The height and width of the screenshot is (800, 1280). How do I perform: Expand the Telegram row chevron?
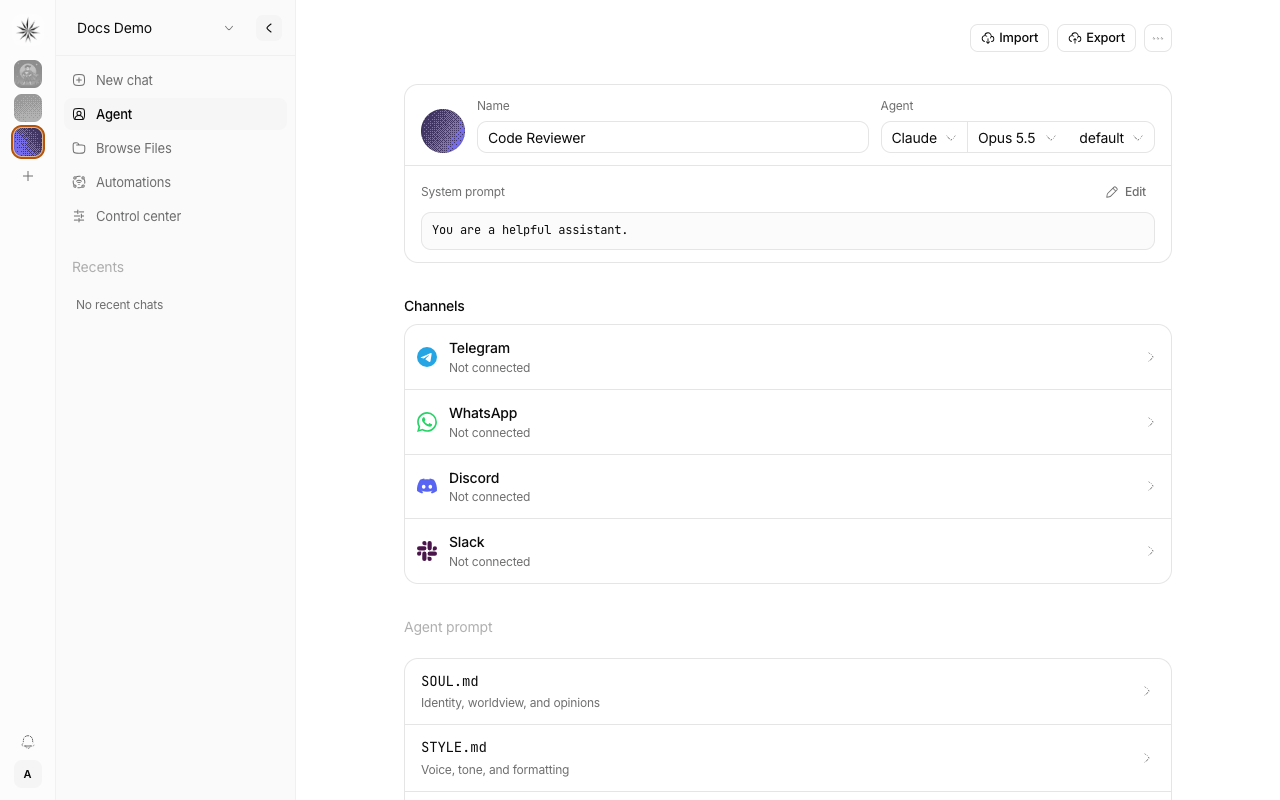[1151, 357]
